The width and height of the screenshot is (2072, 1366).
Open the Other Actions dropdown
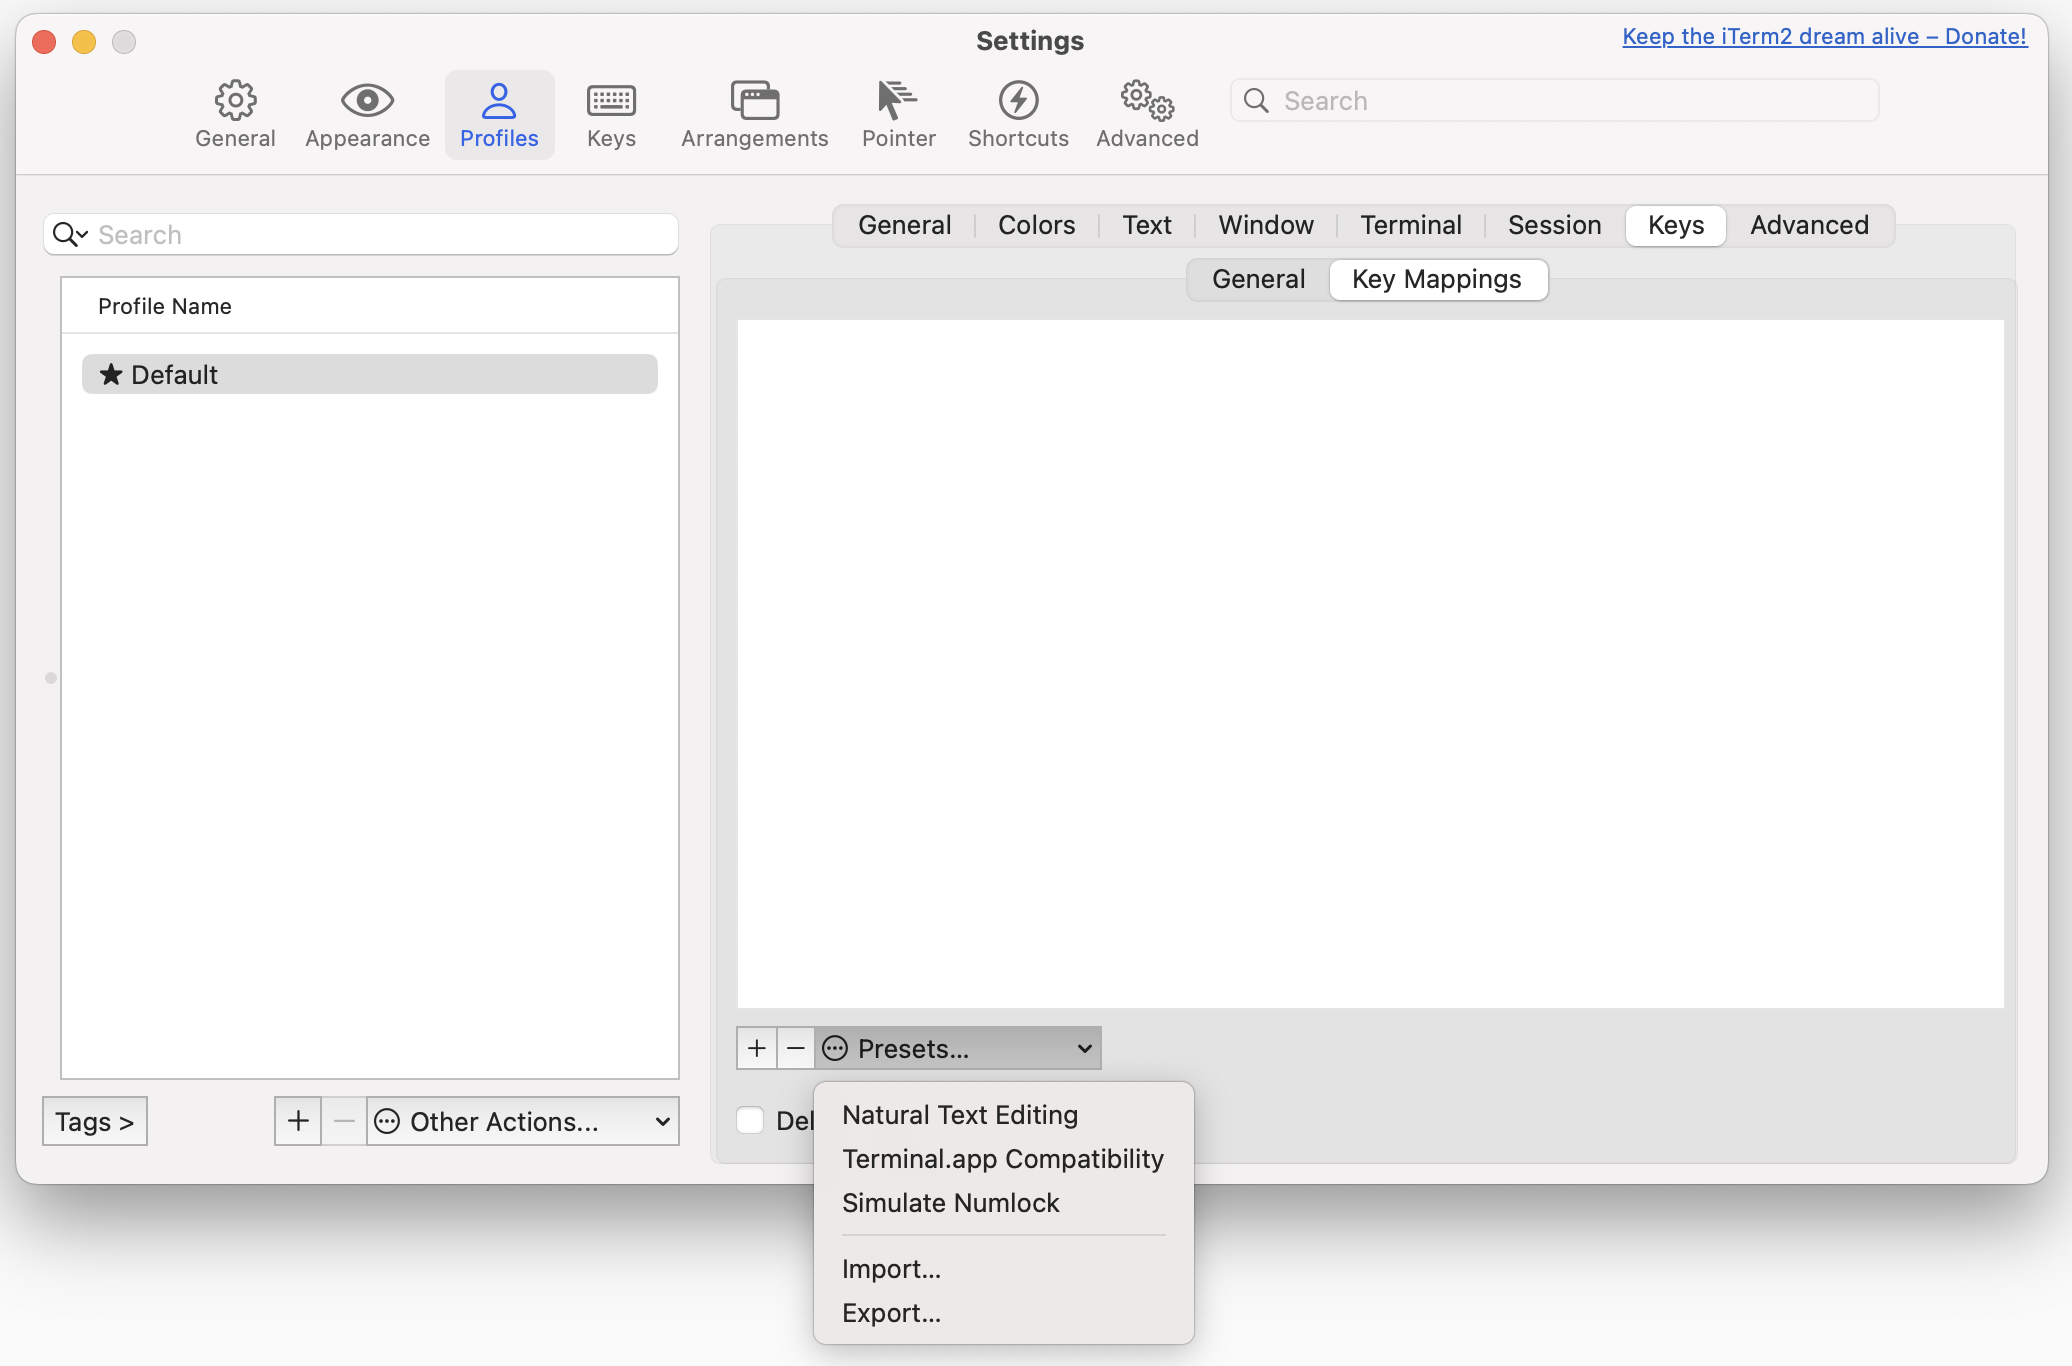(x=523, y=1121)
